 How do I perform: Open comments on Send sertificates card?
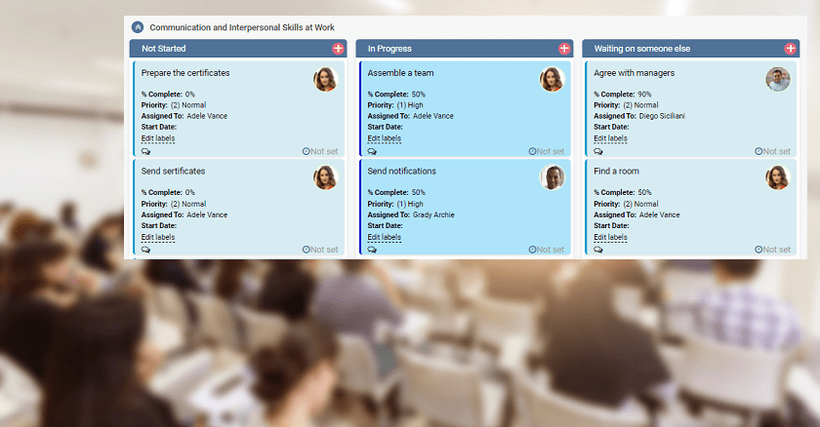[146, 250]
